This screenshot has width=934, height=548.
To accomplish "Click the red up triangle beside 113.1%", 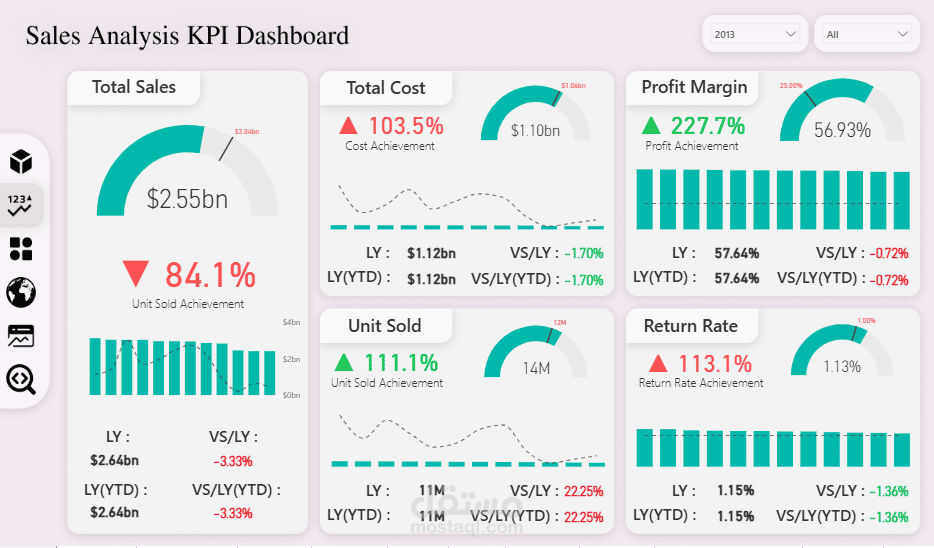I will click(658, 363).
